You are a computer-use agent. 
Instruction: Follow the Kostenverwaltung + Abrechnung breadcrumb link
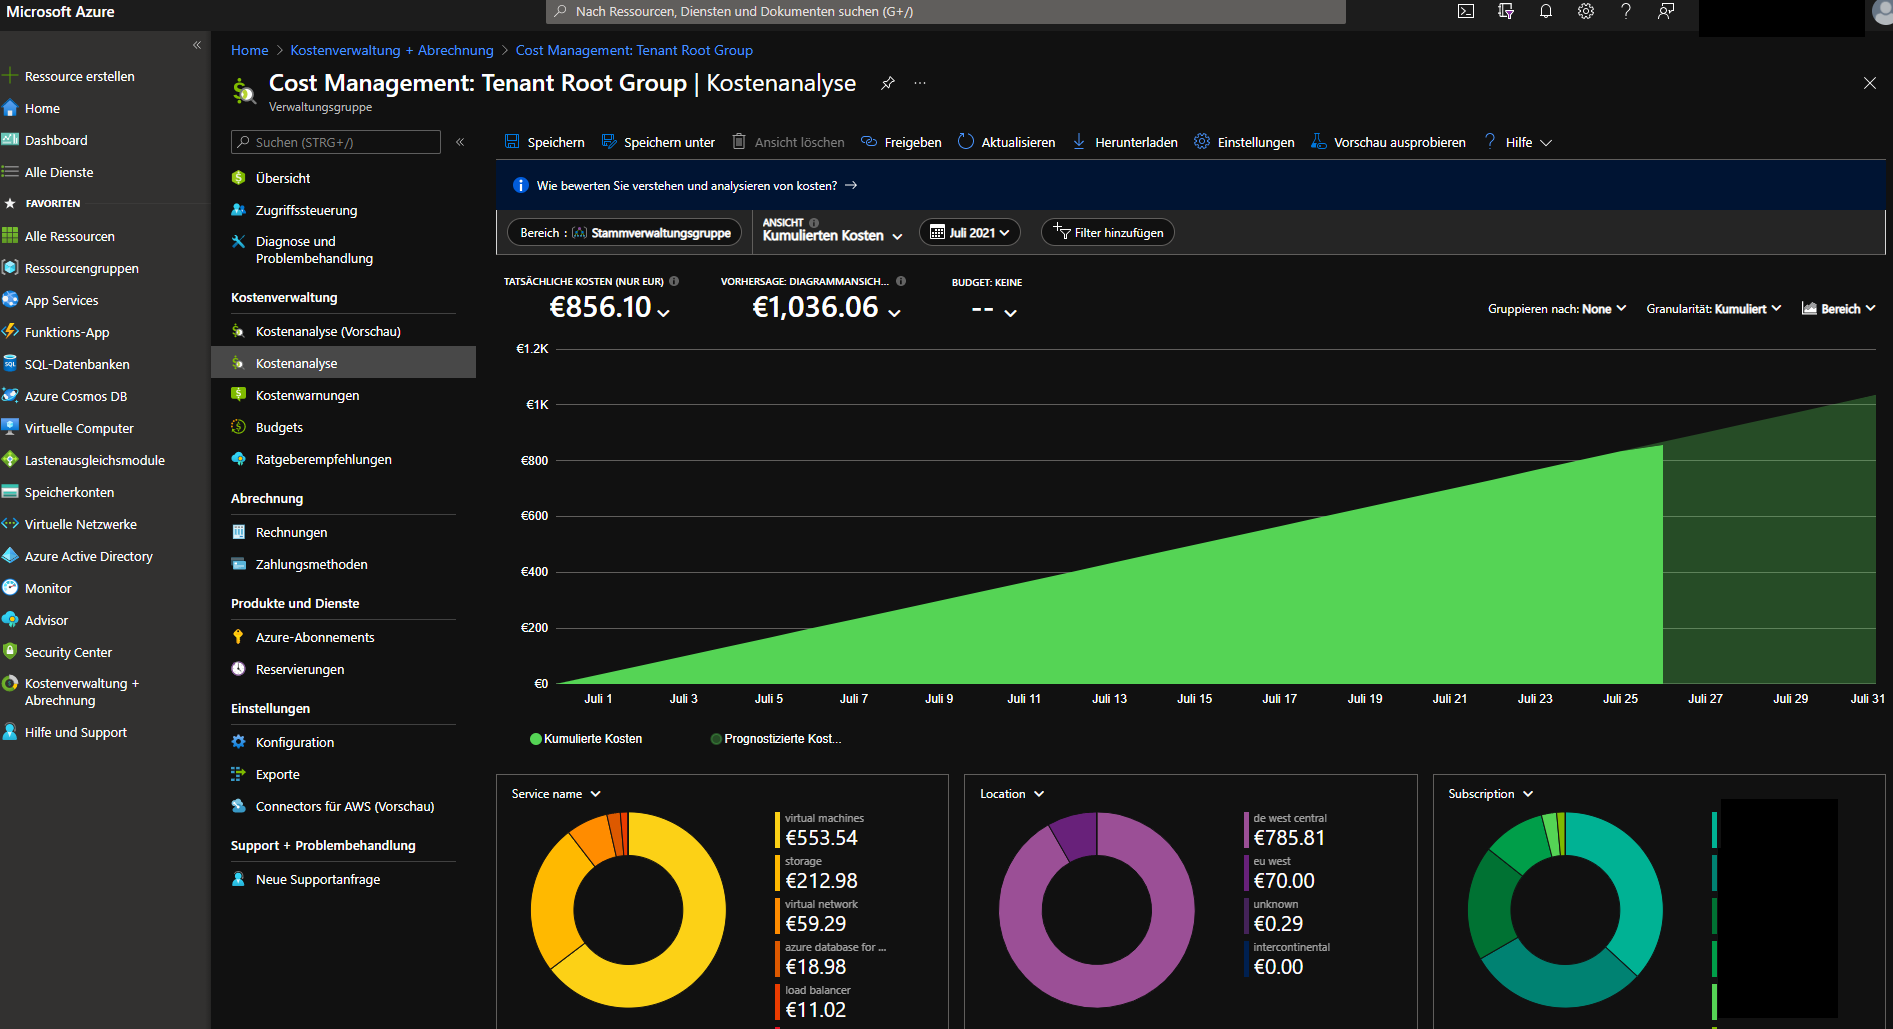coord(392,50)
